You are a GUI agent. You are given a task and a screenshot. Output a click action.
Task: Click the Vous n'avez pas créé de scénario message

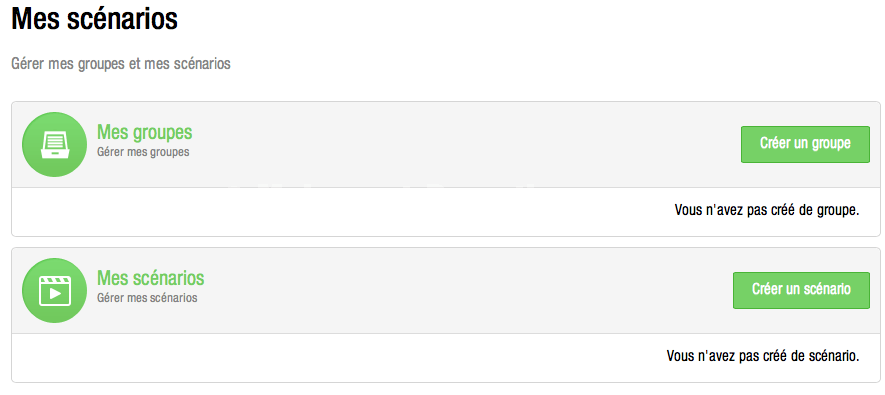pos(763,356)
